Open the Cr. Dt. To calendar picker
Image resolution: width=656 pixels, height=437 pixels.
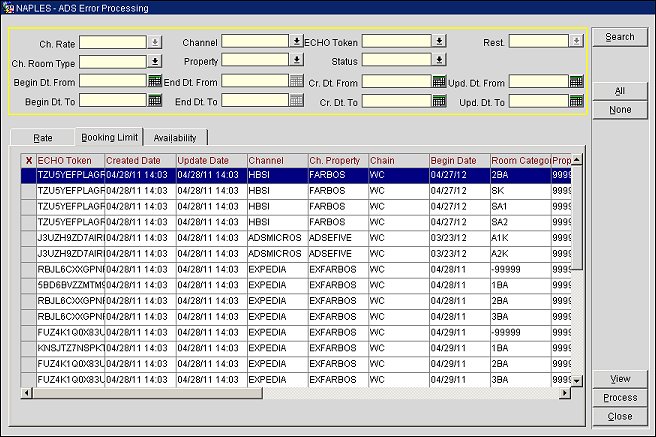(439, 100)
